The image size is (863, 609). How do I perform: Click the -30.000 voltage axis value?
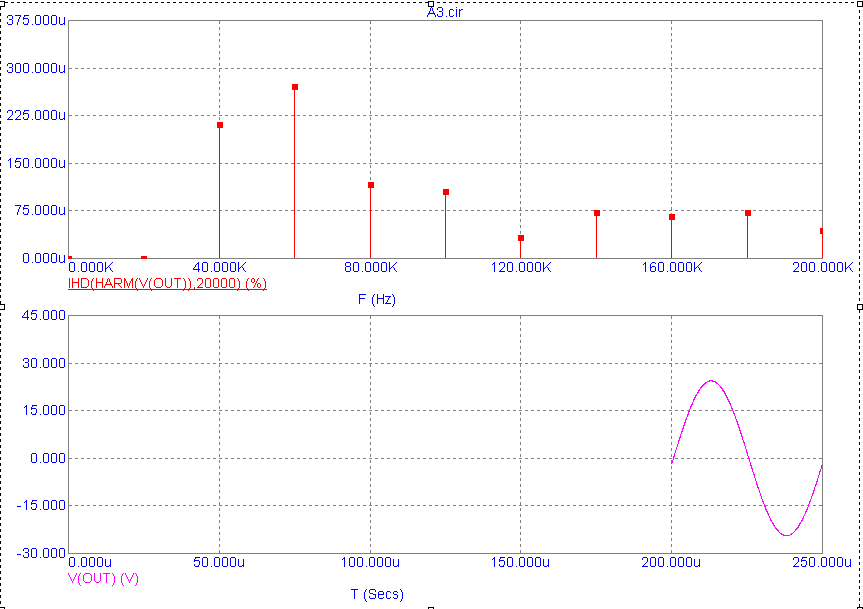(x=41, y=553)
